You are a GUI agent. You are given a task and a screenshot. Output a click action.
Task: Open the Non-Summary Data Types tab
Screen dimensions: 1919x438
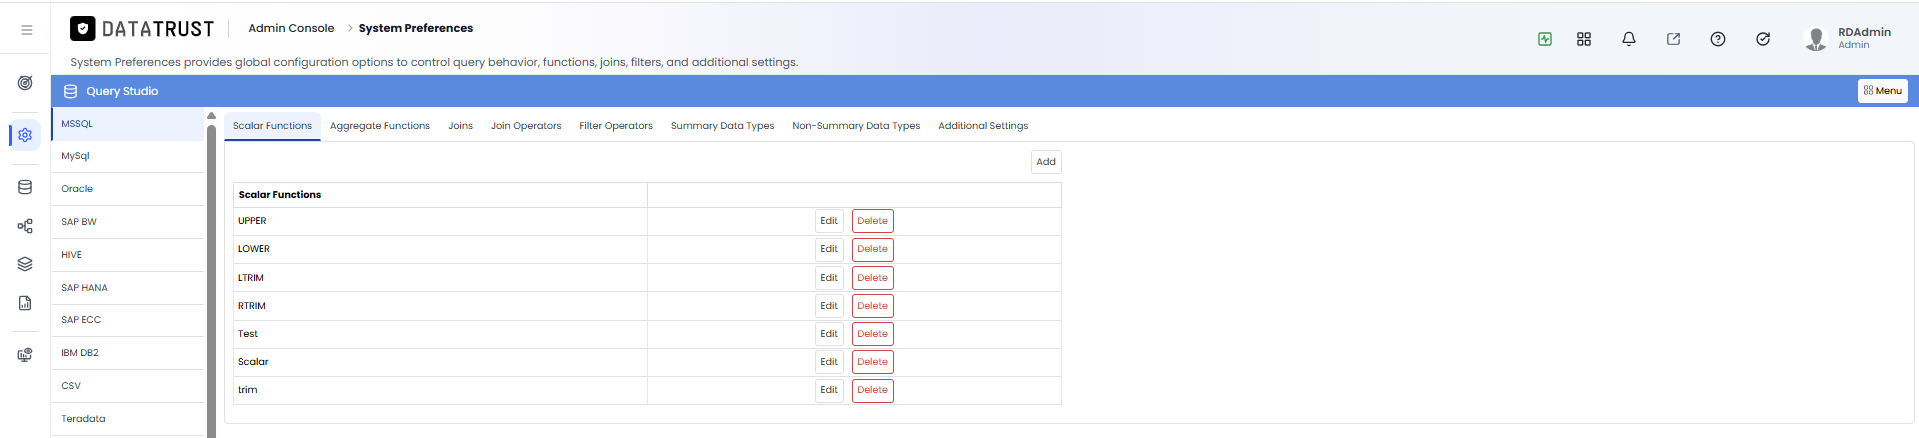click(856, 126)
